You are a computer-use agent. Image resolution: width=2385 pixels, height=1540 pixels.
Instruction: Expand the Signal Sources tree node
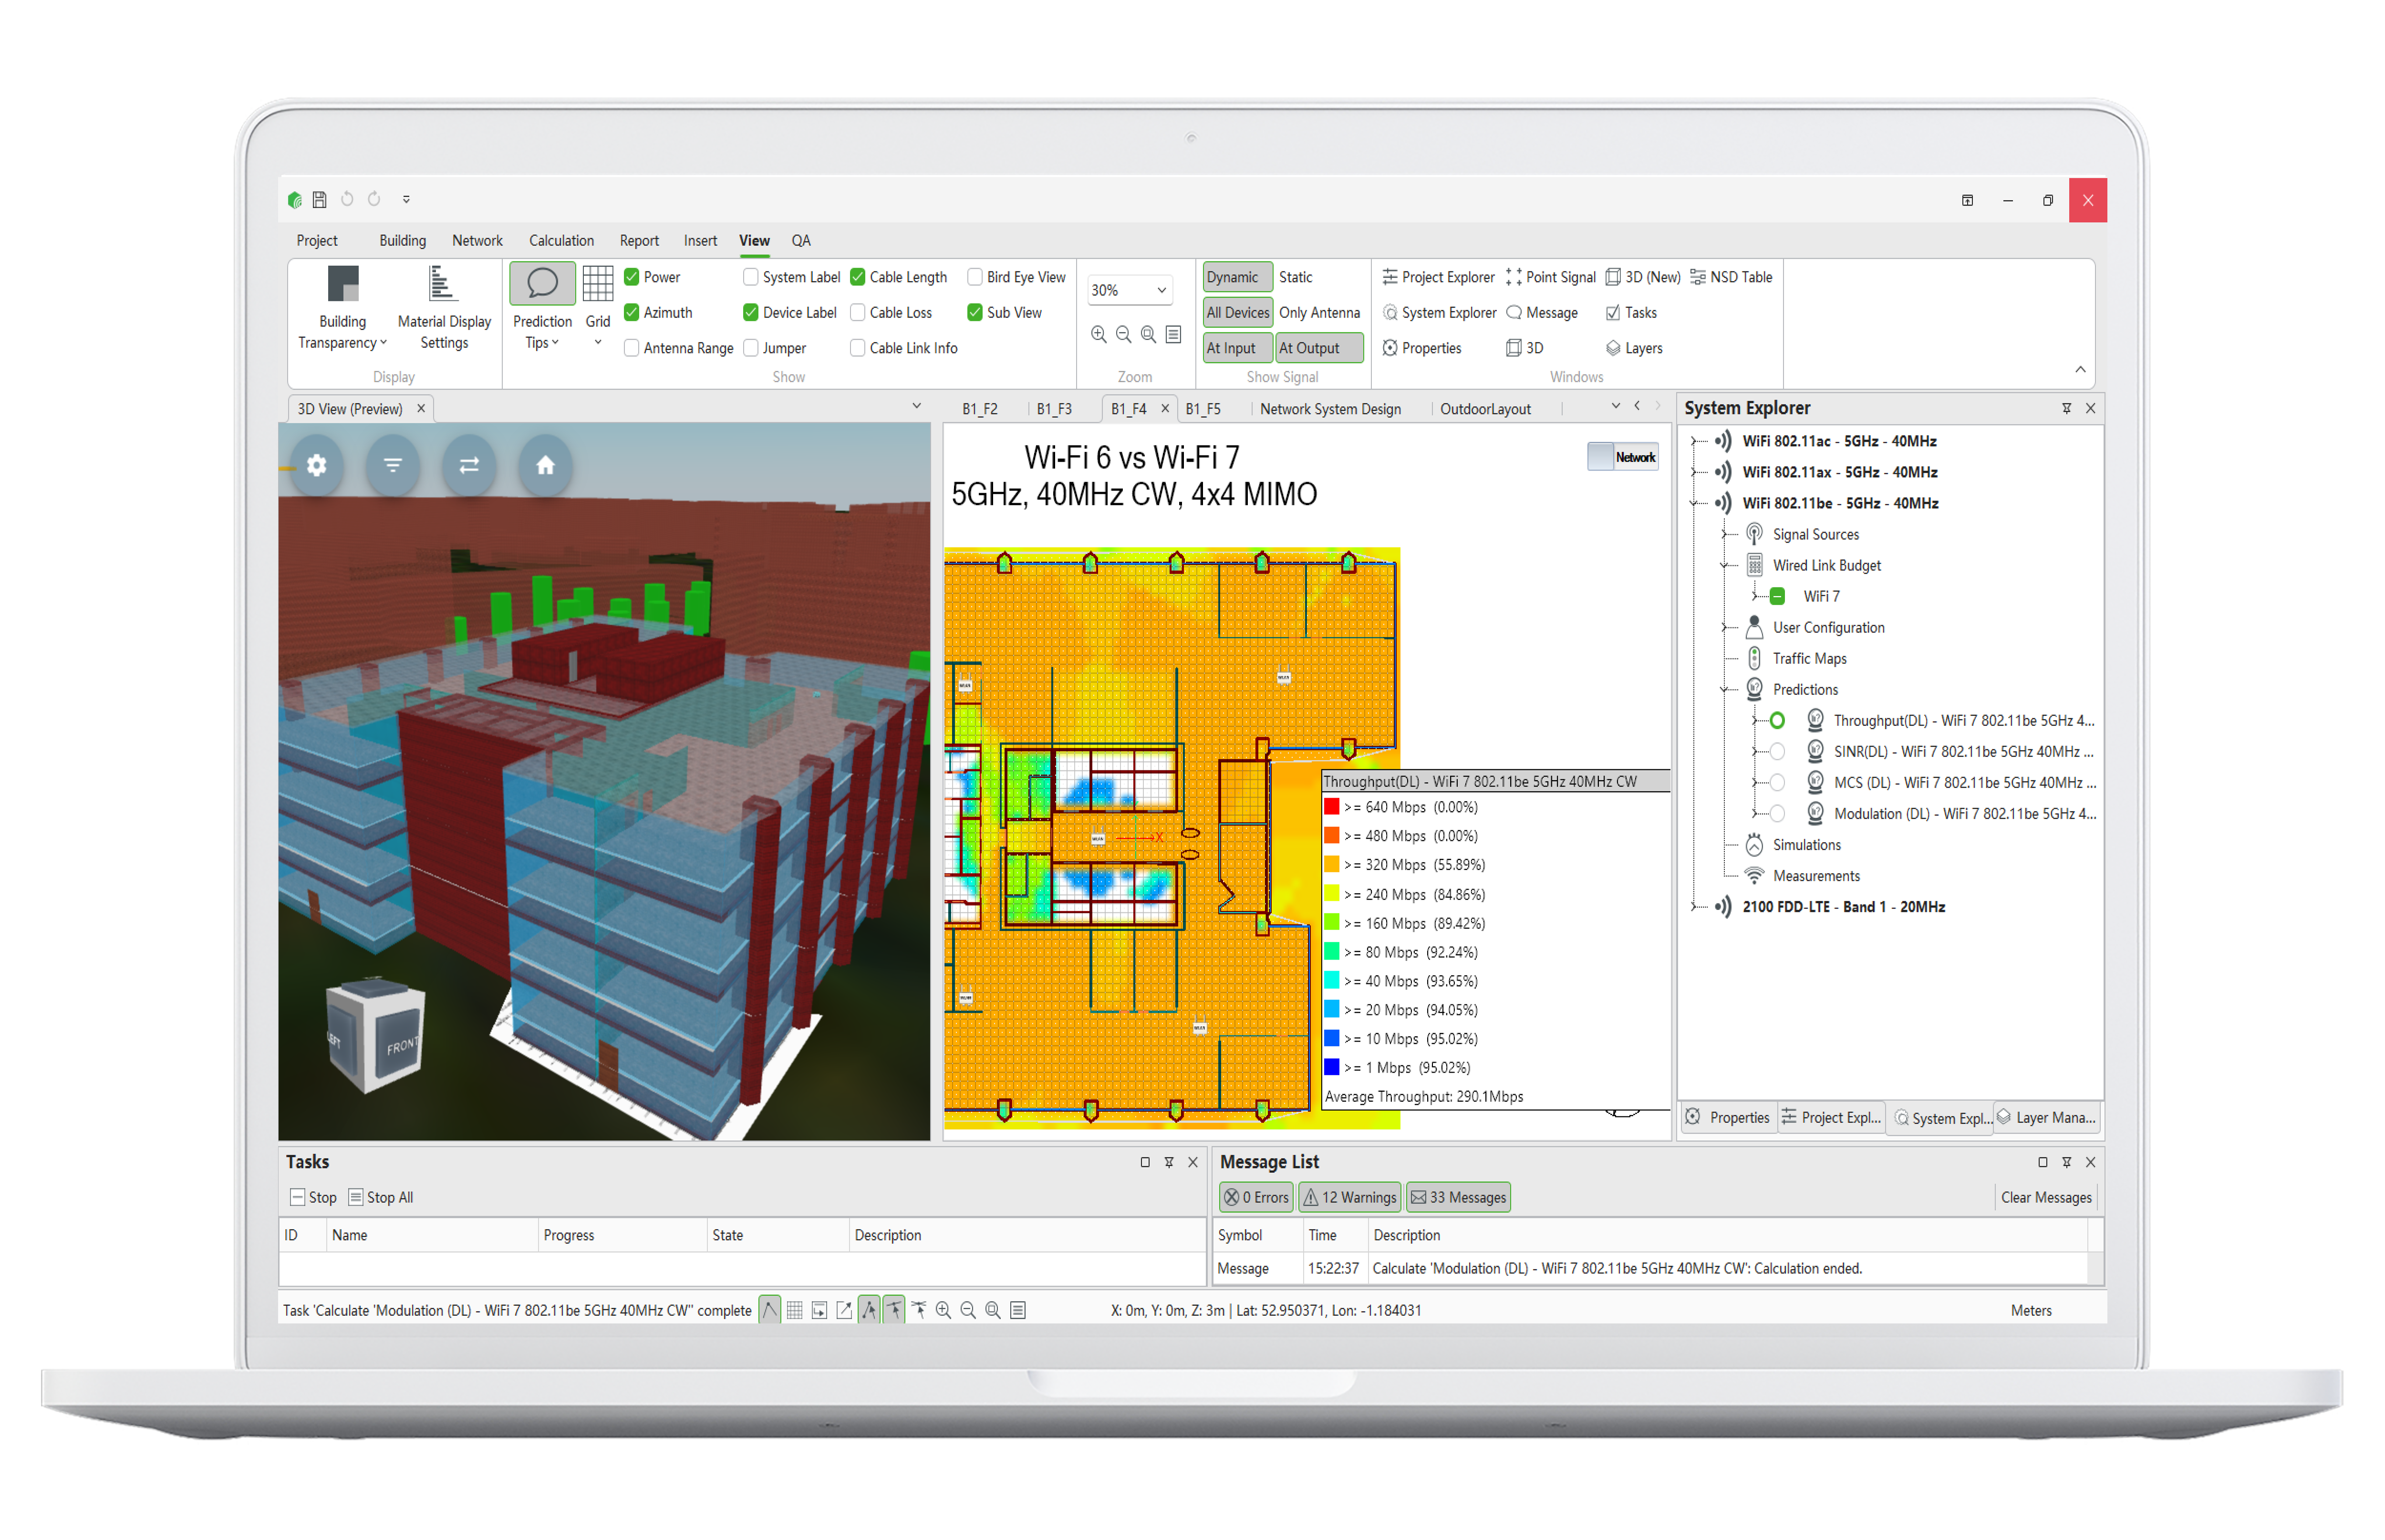coord(1722,534)
